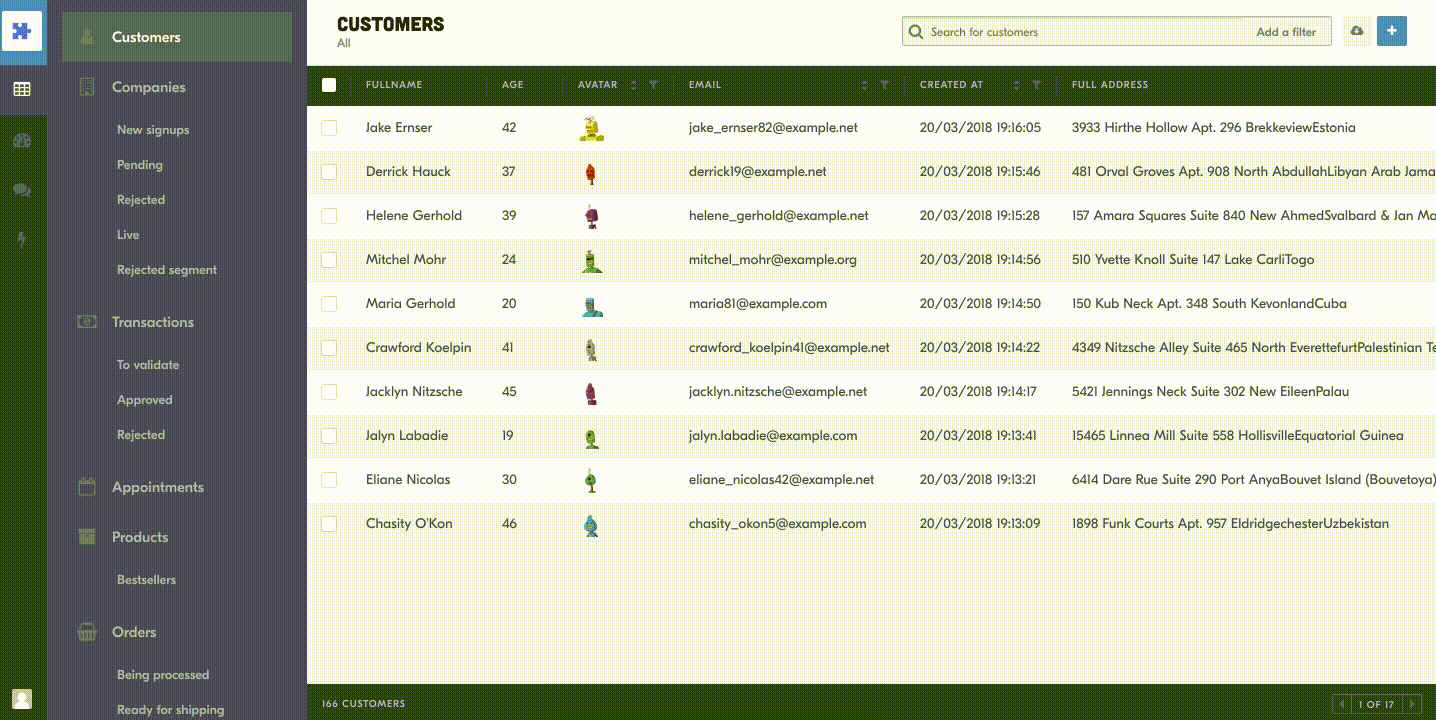The image size is (1436, 720).
Task: Filter the Created At column with funnel icon
Action: point(1036,85)
